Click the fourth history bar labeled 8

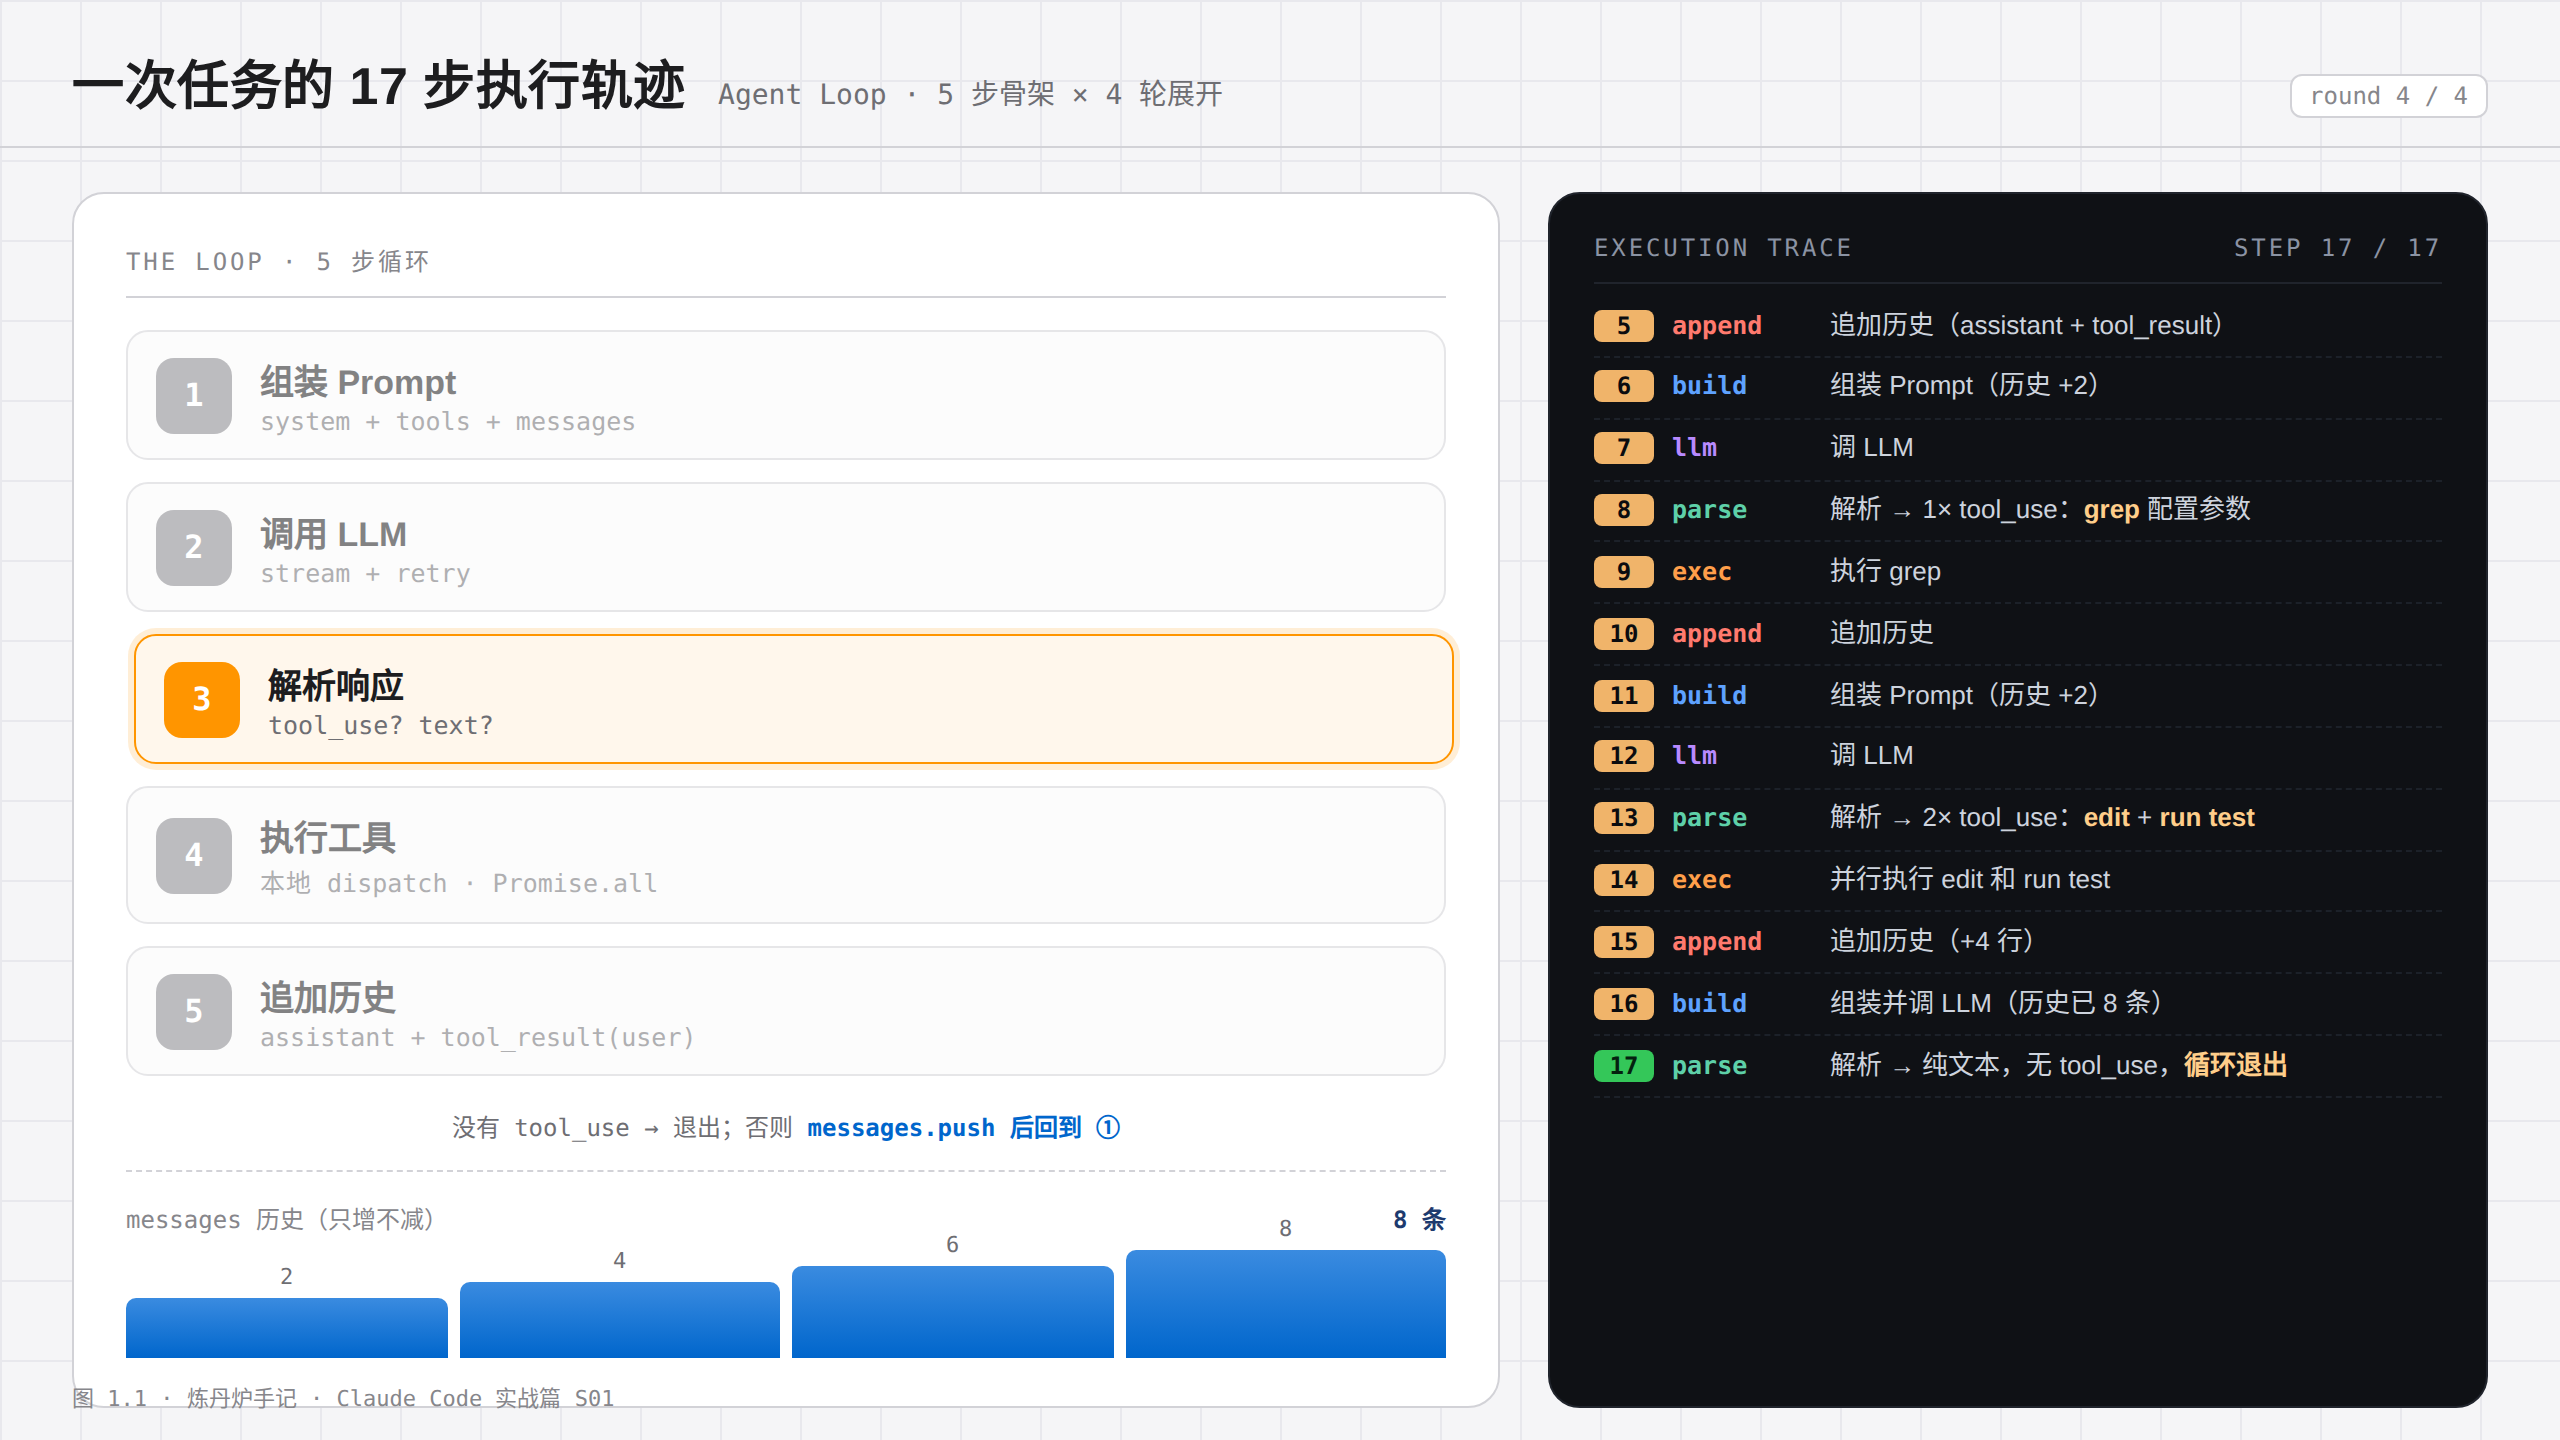1286,1303
